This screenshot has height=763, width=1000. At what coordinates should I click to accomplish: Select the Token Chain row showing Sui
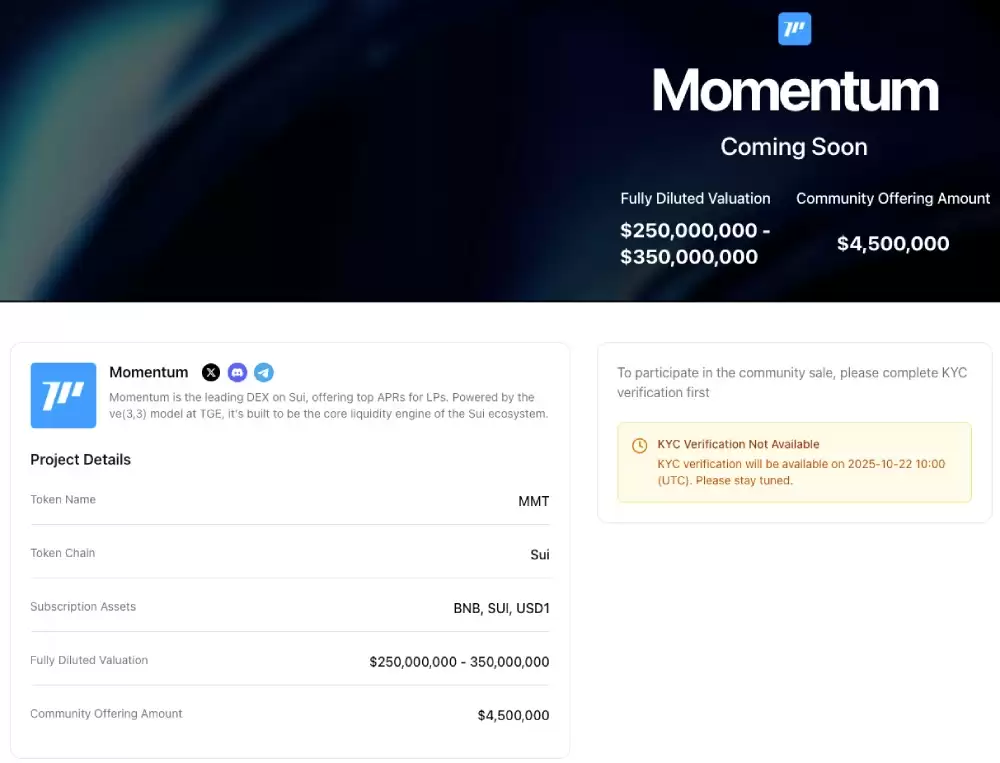pyautogui.click(x=290, y=553)
